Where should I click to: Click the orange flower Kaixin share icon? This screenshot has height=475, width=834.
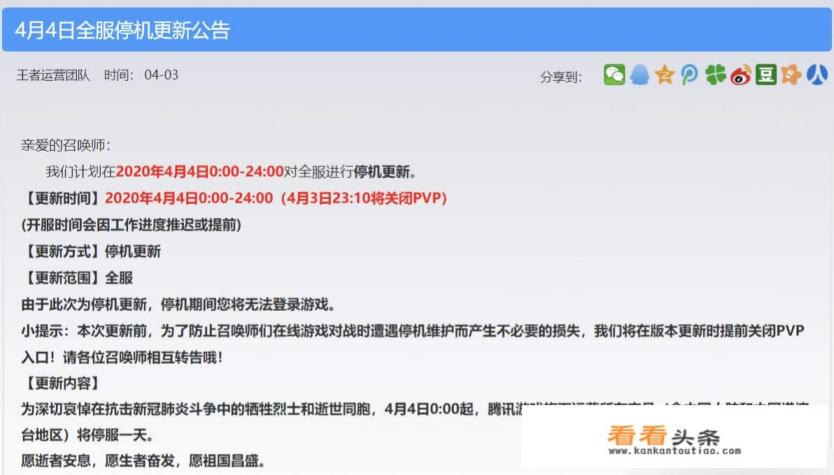[x=791, y=75]
